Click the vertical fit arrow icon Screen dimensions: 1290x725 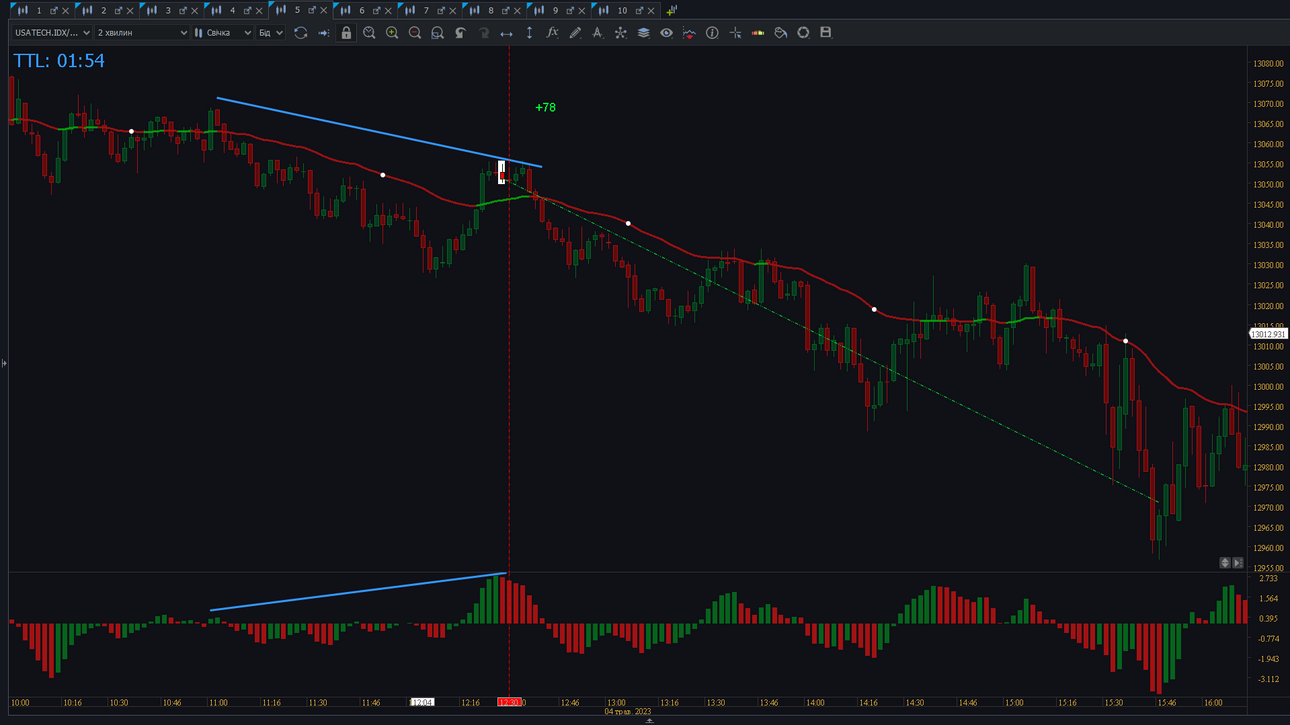[x=529, y=33]
